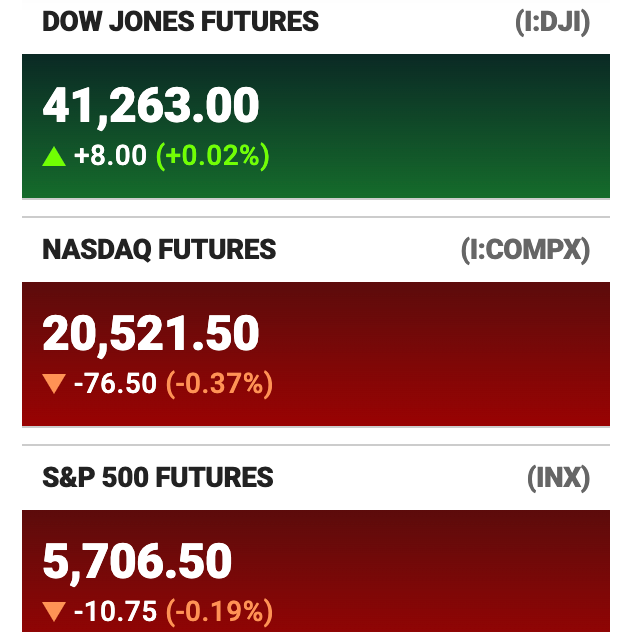The height and width of the screenshot is (632, 632).
Task: Click the -10.75 point change
Action: coord(115,611)
